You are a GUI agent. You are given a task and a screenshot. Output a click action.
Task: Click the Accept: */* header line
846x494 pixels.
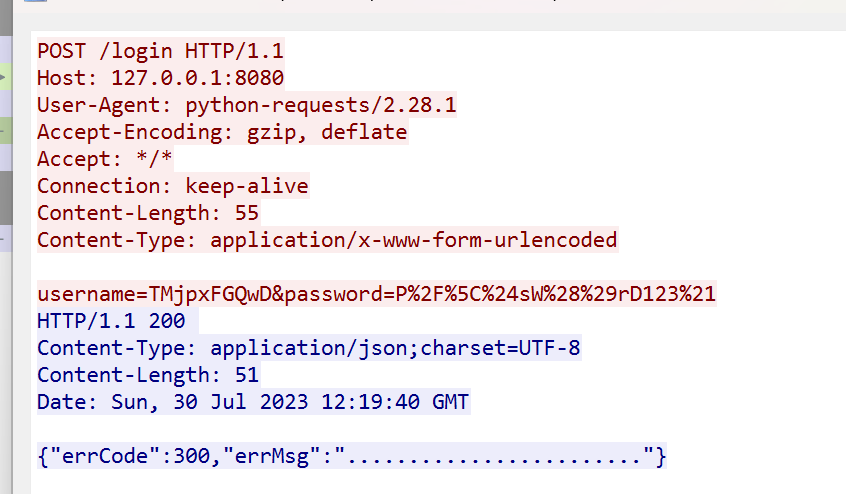pos(92,158)
